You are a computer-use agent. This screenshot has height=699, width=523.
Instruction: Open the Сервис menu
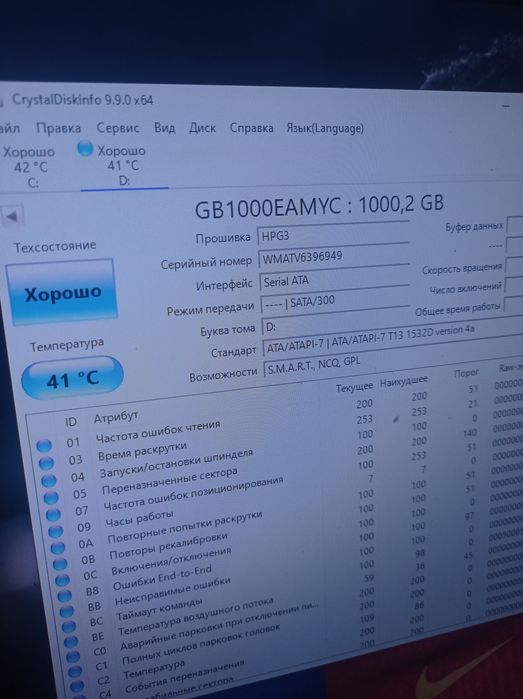(x=118, y=128)
